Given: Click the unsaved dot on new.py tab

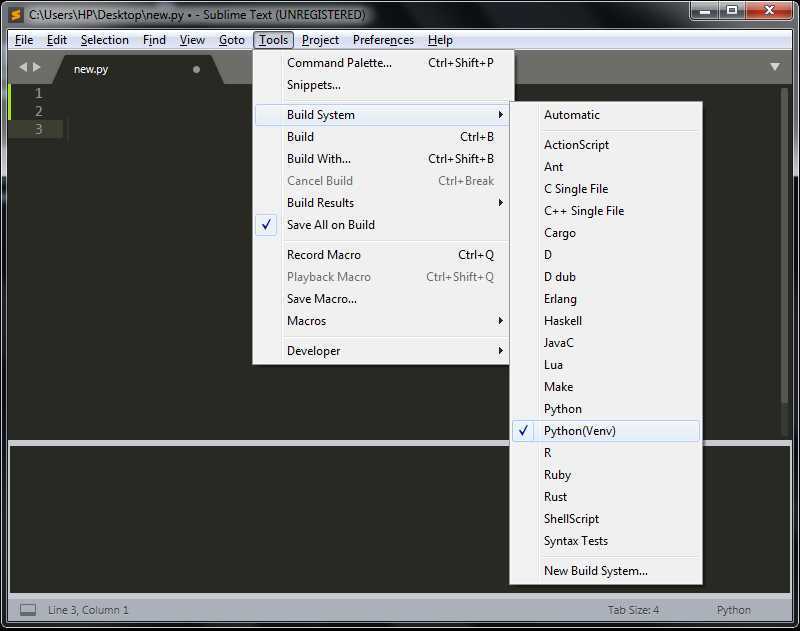Looking at the screenshot, I should [x=196, y=69].
